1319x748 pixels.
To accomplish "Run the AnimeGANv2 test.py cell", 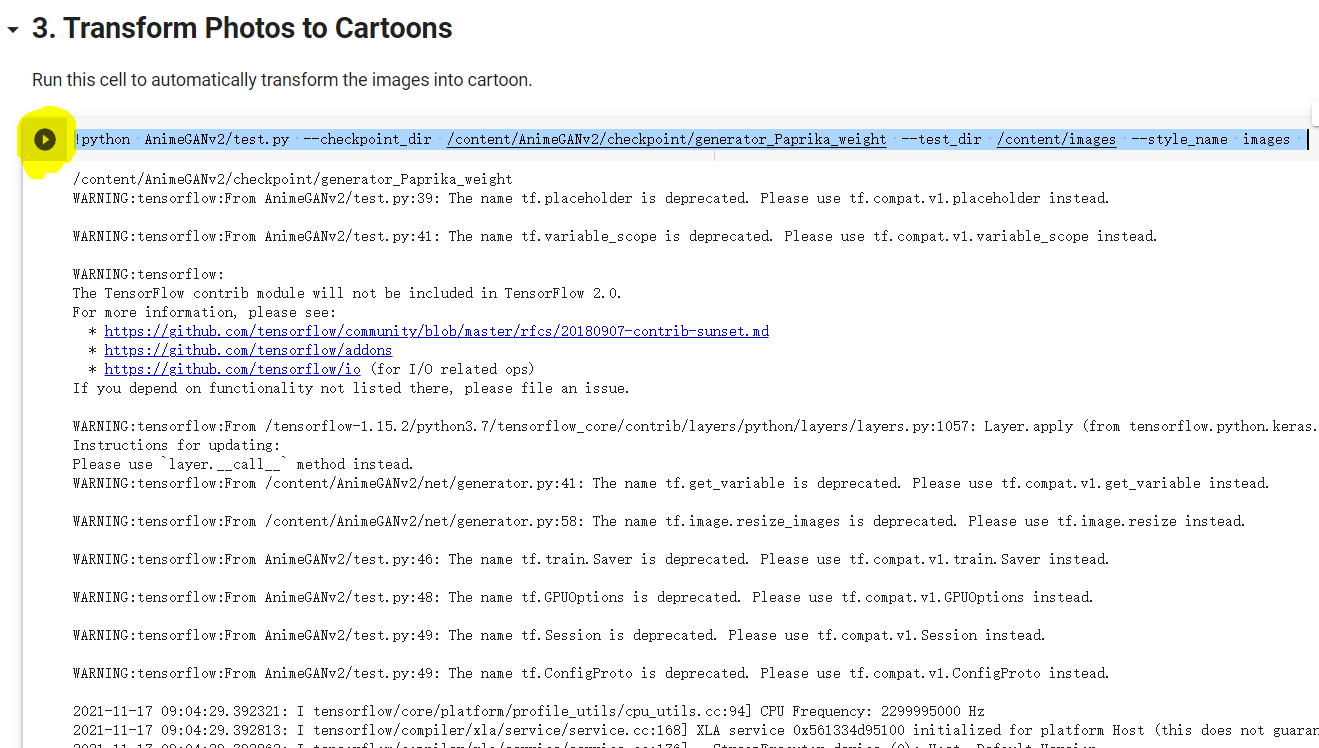I will pos(45,139).
